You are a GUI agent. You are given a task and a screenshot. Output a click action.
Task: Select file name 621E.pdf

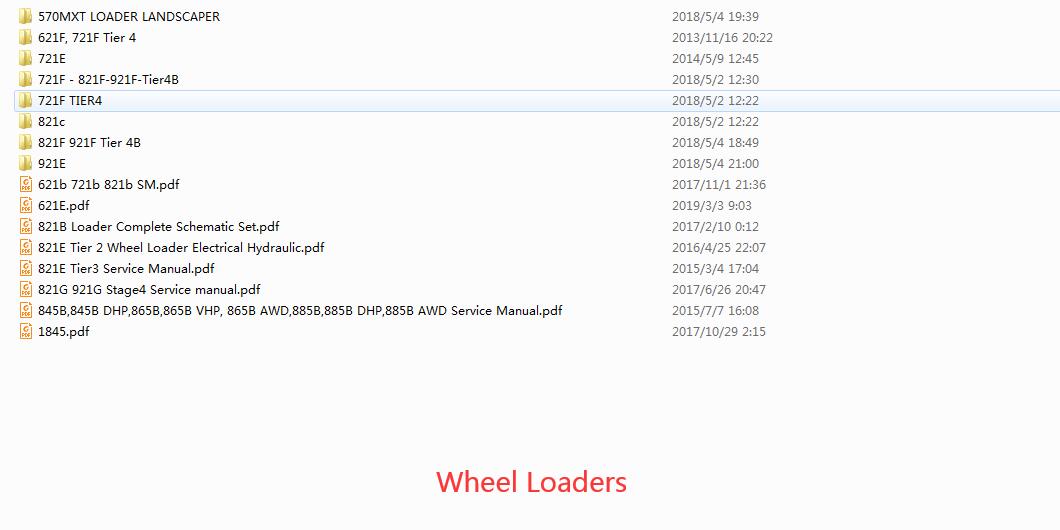(64, 205)
